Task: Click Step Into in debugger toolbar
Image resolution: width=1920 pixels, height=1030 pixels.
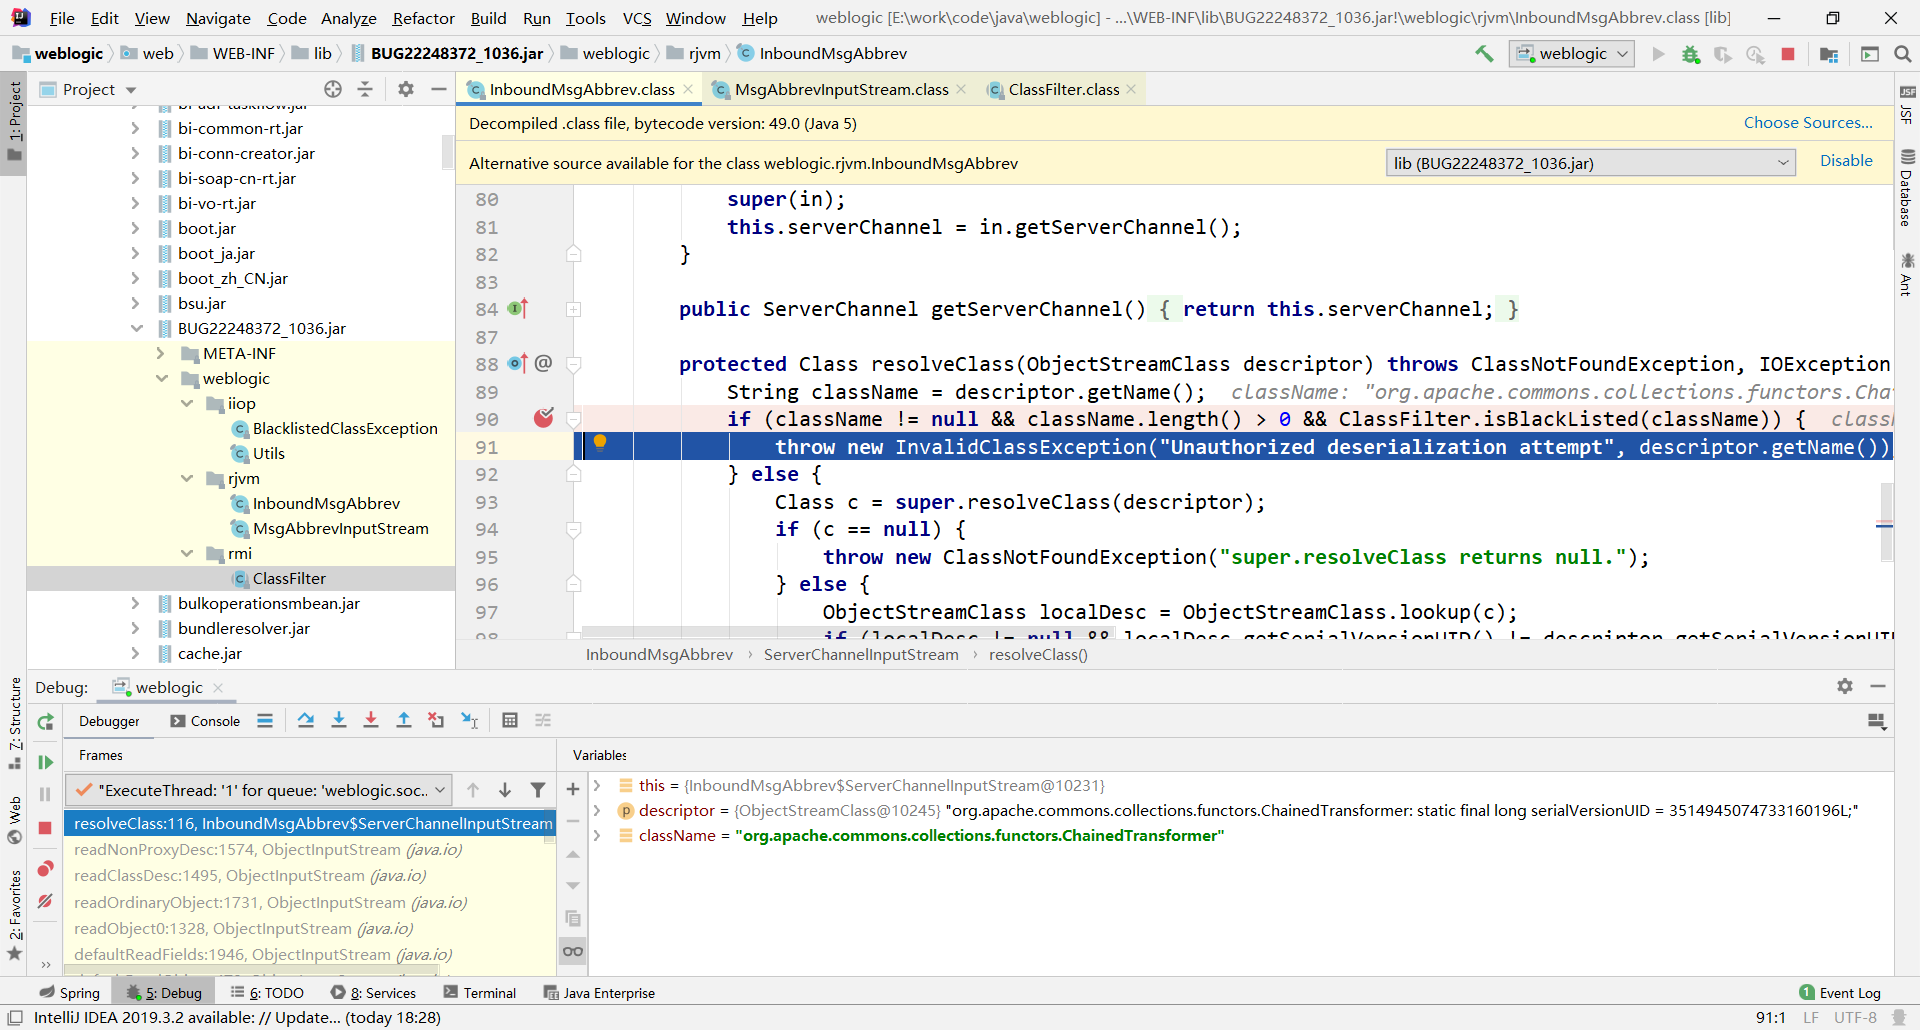Action: point(339,720)
